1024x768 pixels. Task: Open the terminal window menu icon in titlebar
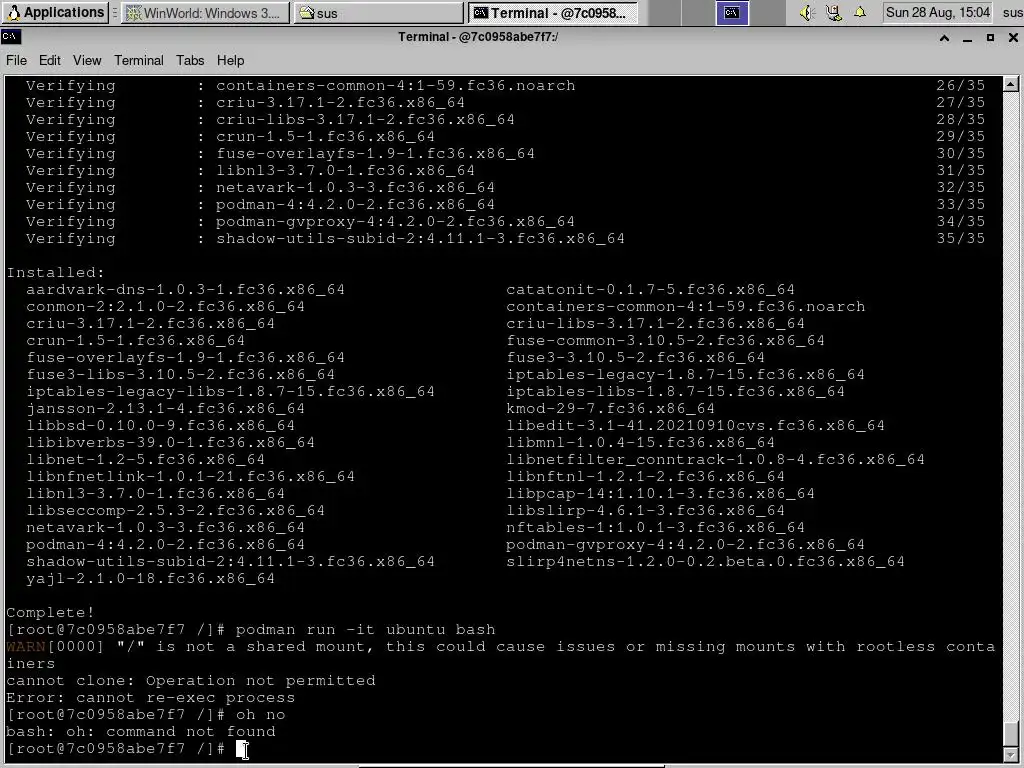(10, 37)
